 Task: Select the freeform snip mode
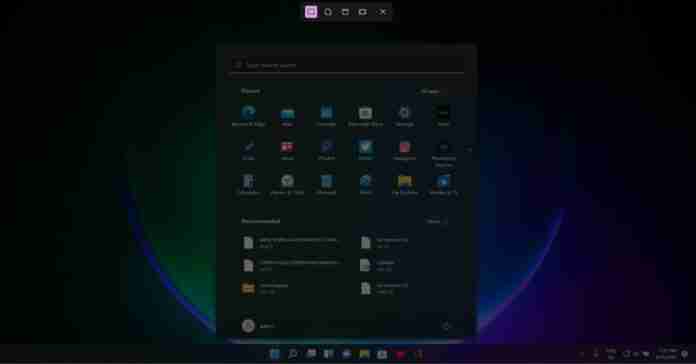click(x=328, y=12)
